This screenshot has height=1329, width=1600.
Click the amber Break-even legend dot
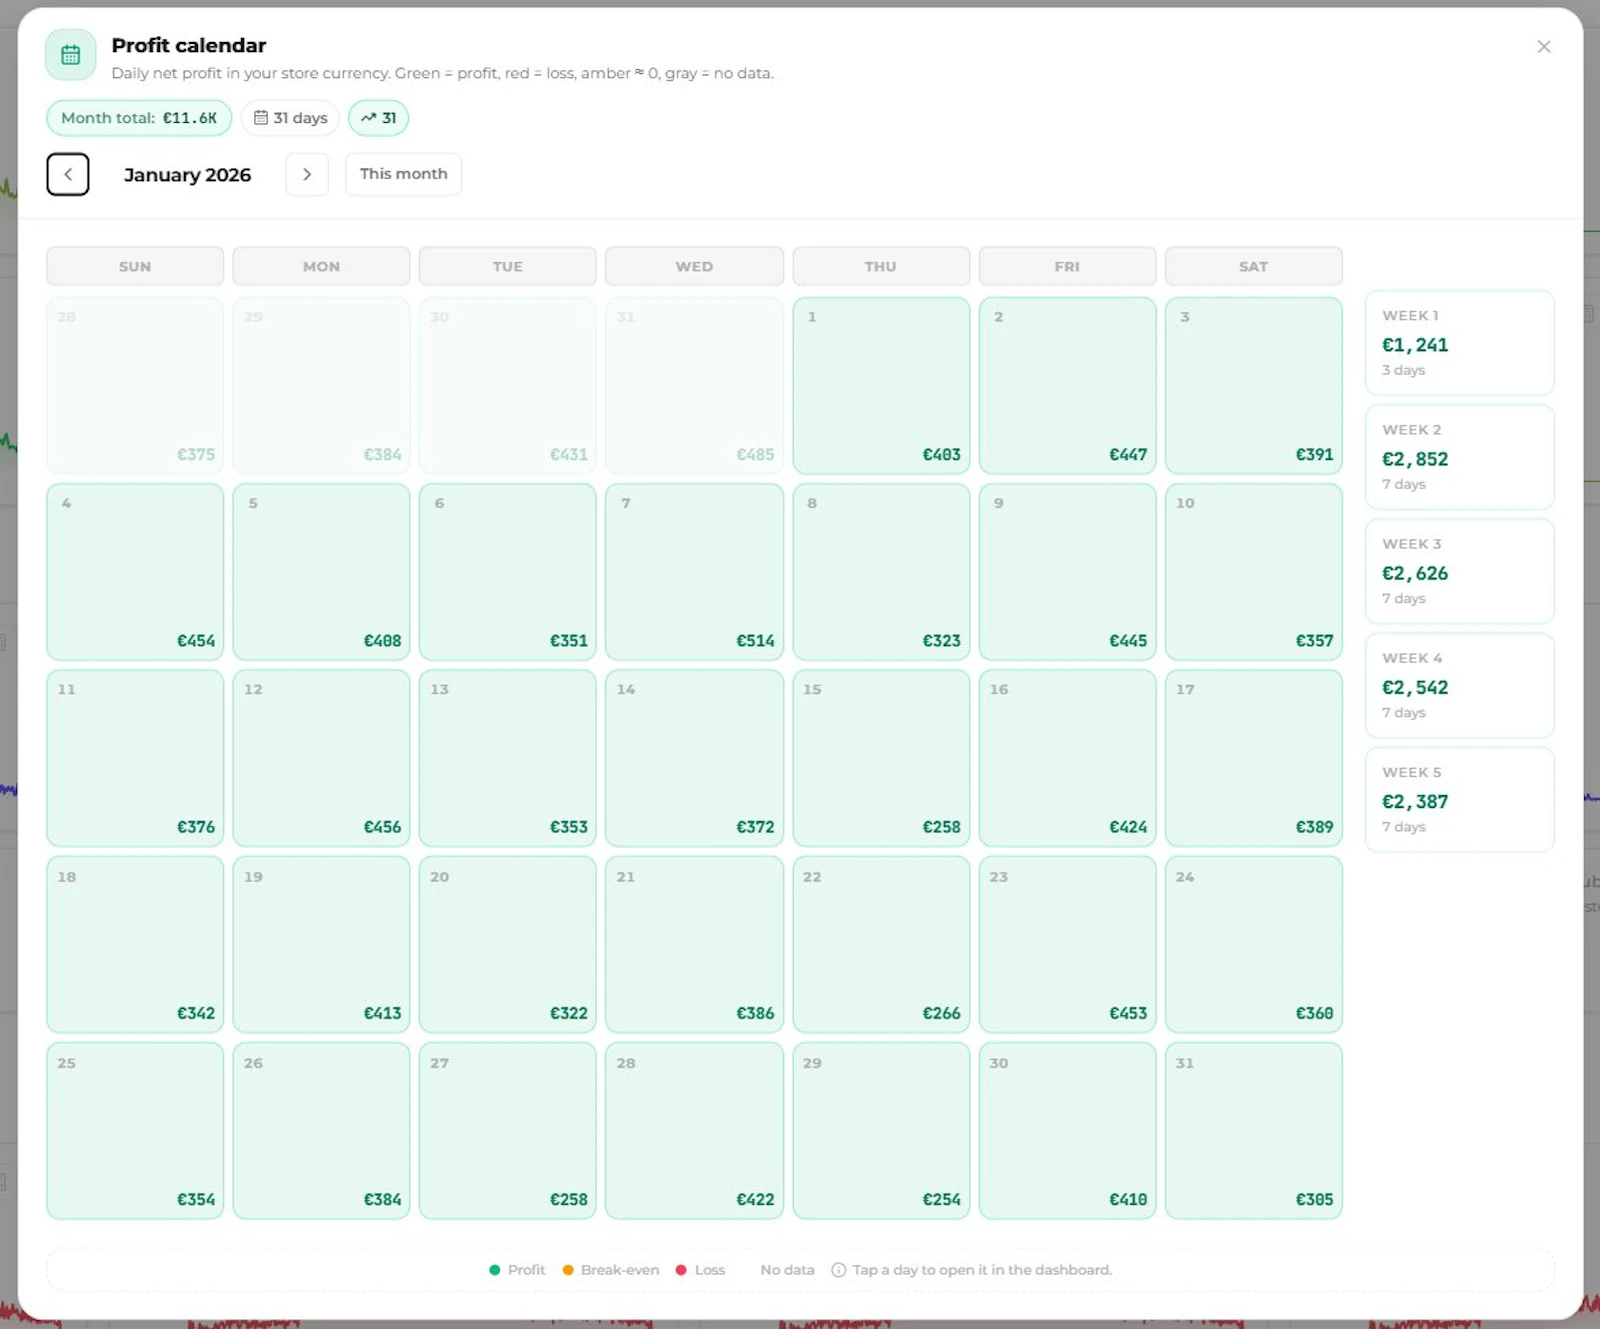[x=568, y=1270]
